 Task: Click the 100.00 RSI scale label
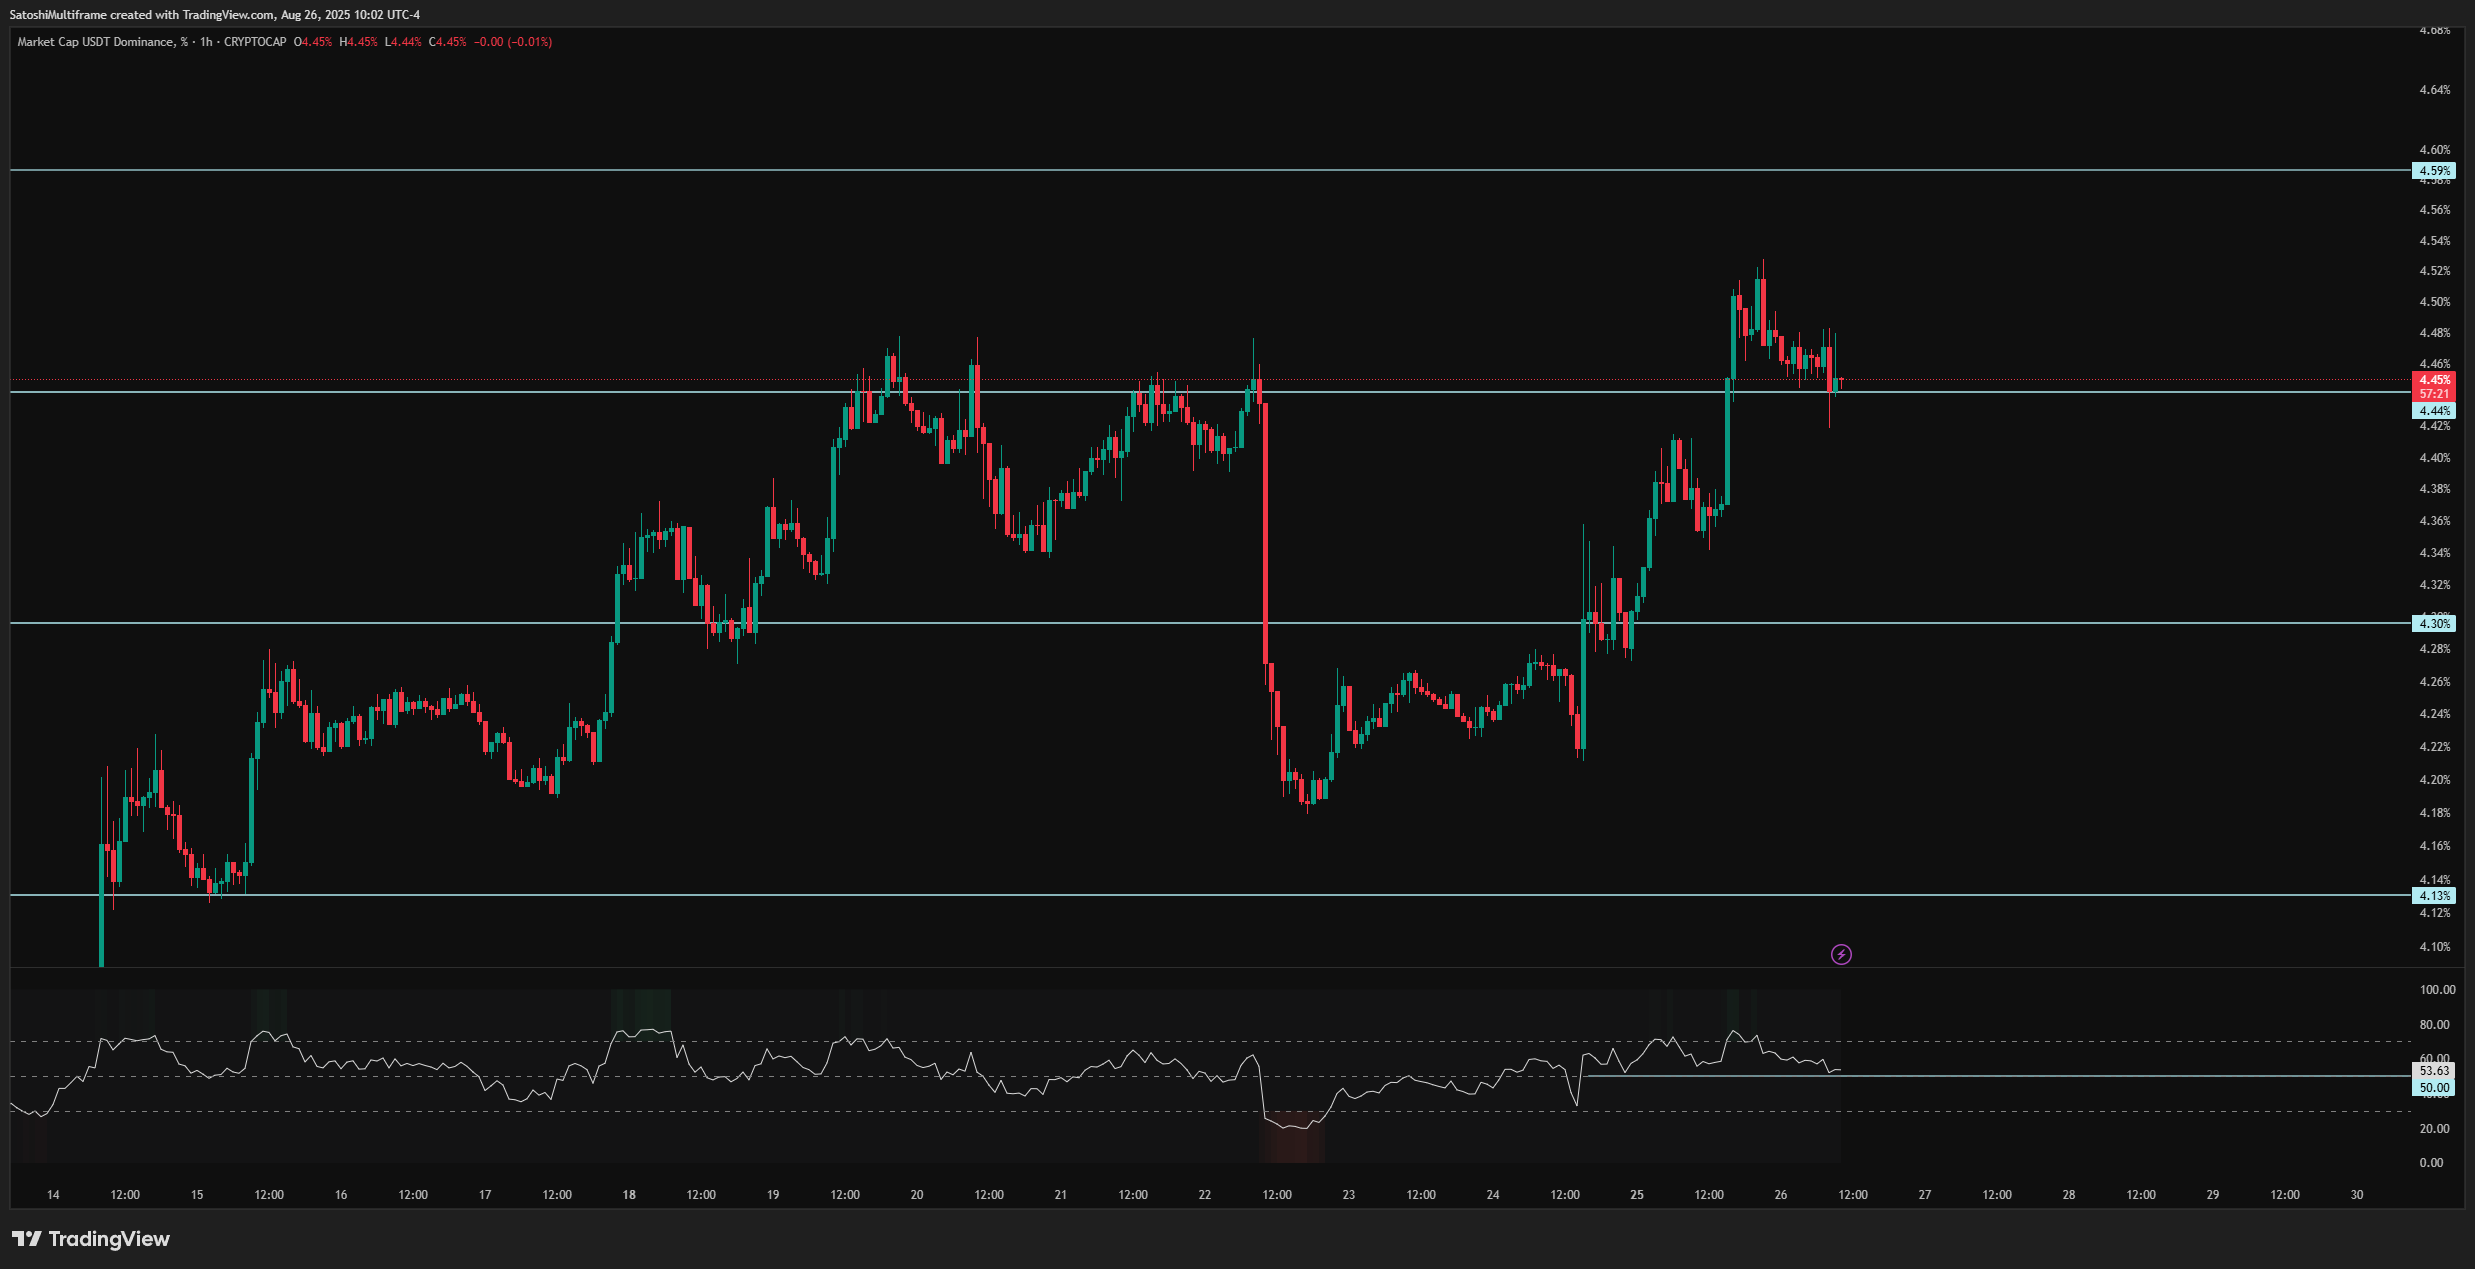[x=2437, y=990]
